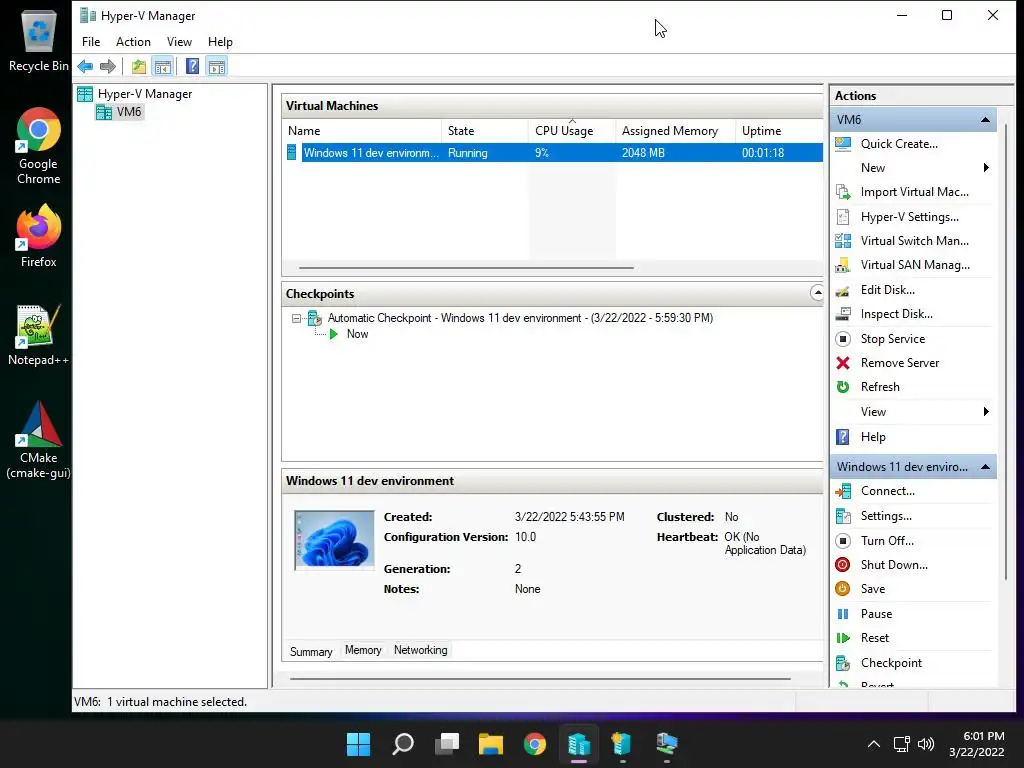Open Notepad++ desktop shortcut
Screen dimensions: 1024x768
(x=39, y=335)
